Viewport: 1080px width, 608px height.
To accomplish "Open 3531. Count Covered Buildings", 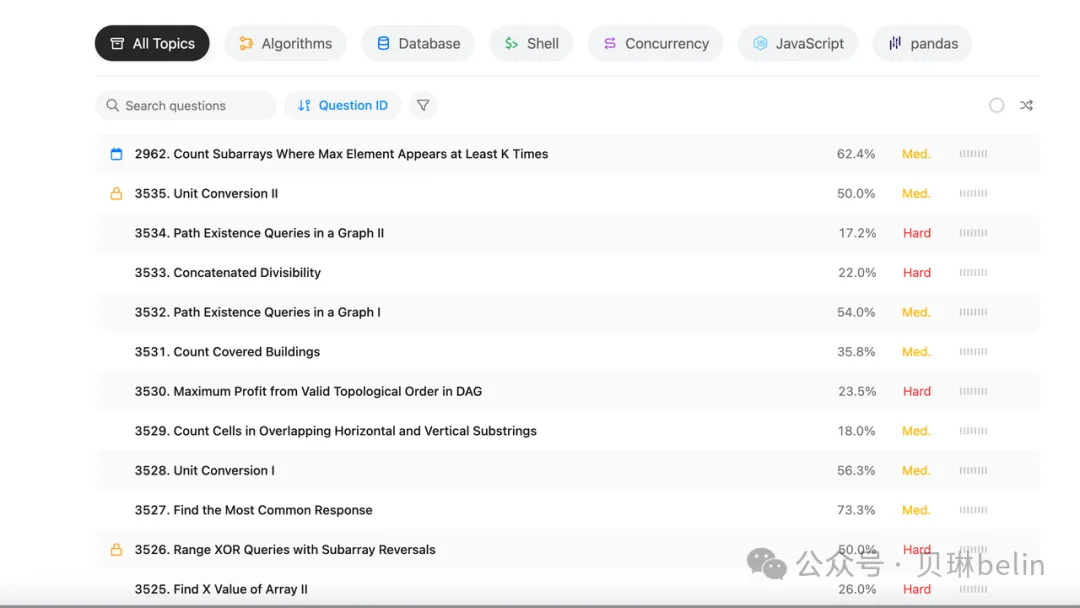I will (227, 352).
